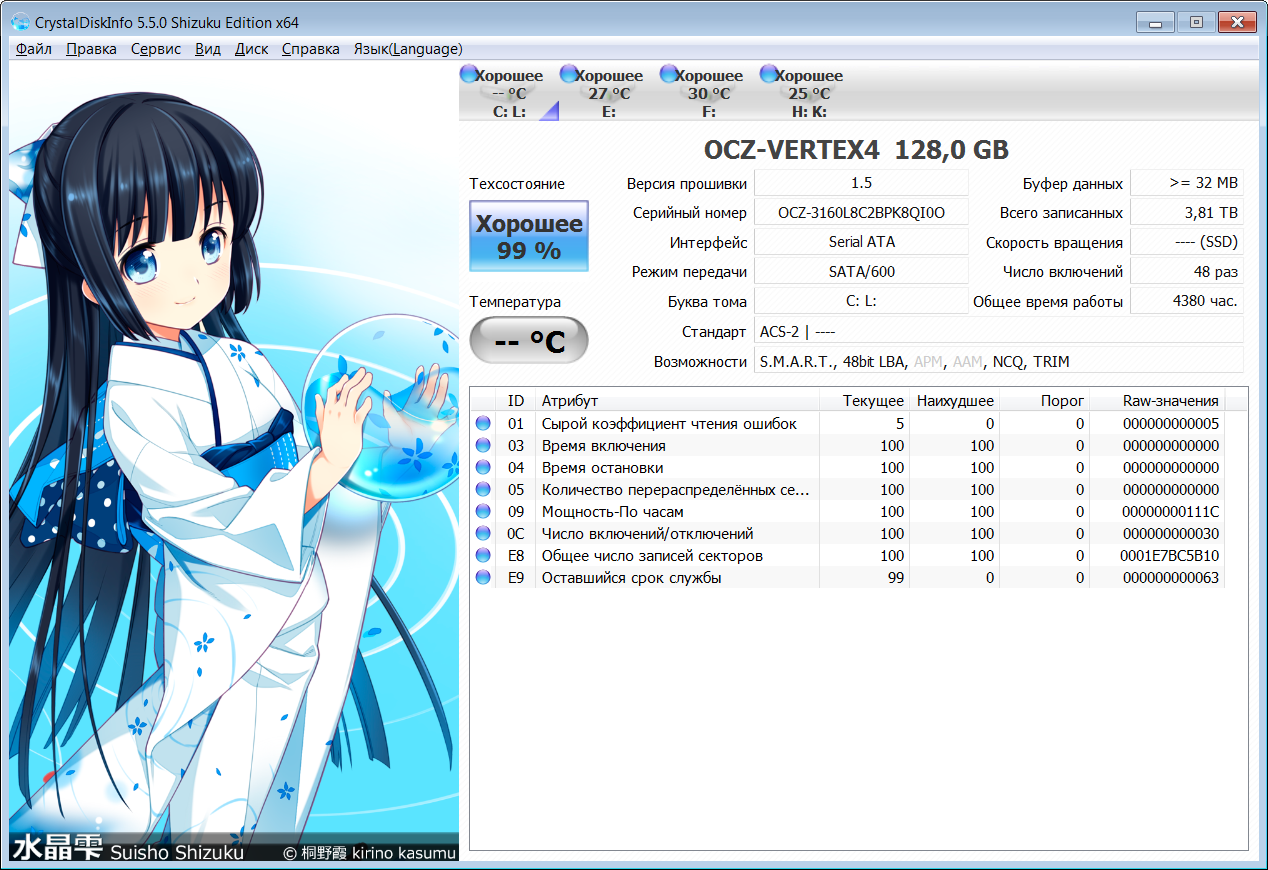Click the -- °C temperature button

tap(529, 342)
